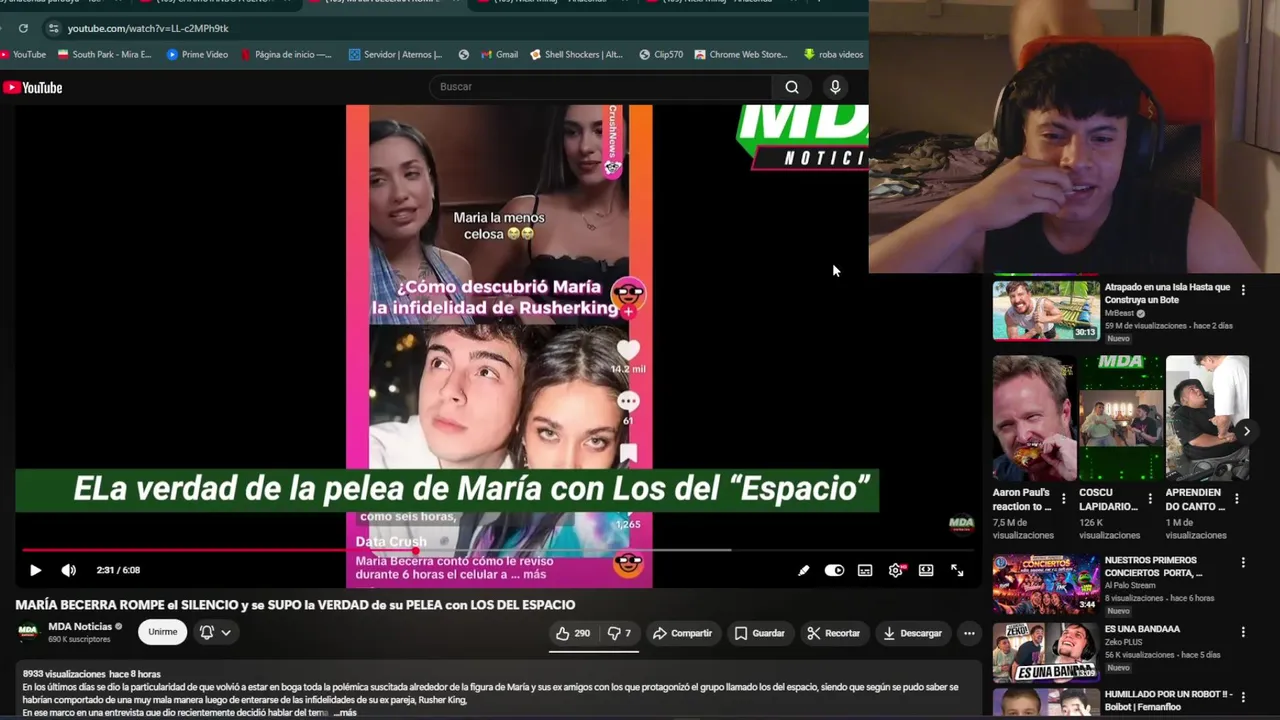Mute the video with speaker icon

tap(68, 570)
